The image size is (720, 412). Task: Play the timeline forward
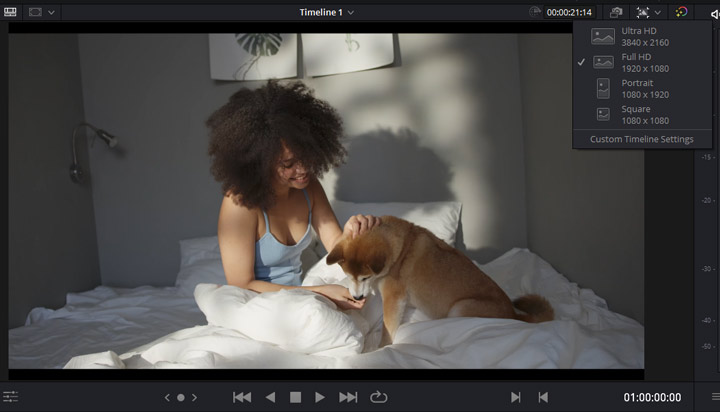coord(320,397)
